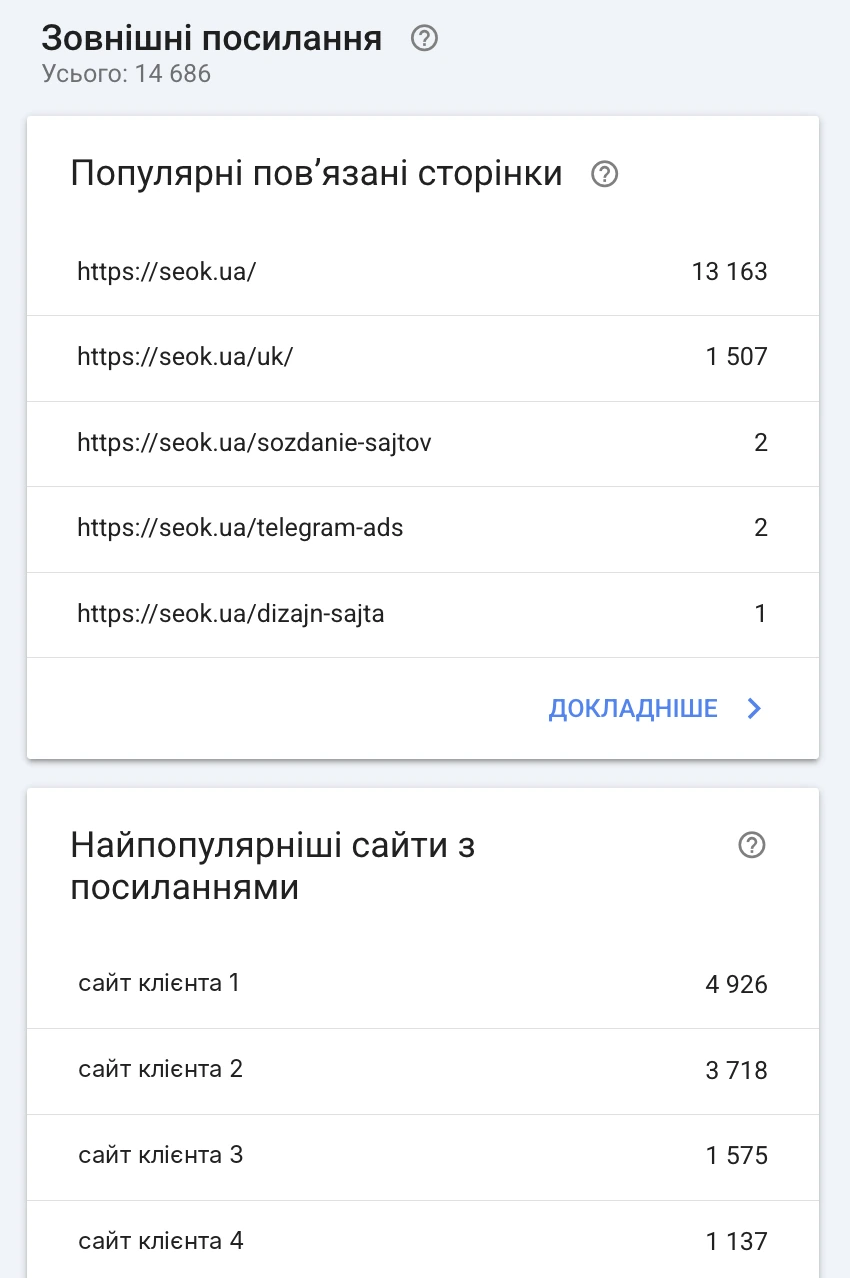The height and width of the screenshot is (1278, 850).
Task: Click the Найпопулярніші сайти з посиланнями title
Action: (x=273, y=866)
